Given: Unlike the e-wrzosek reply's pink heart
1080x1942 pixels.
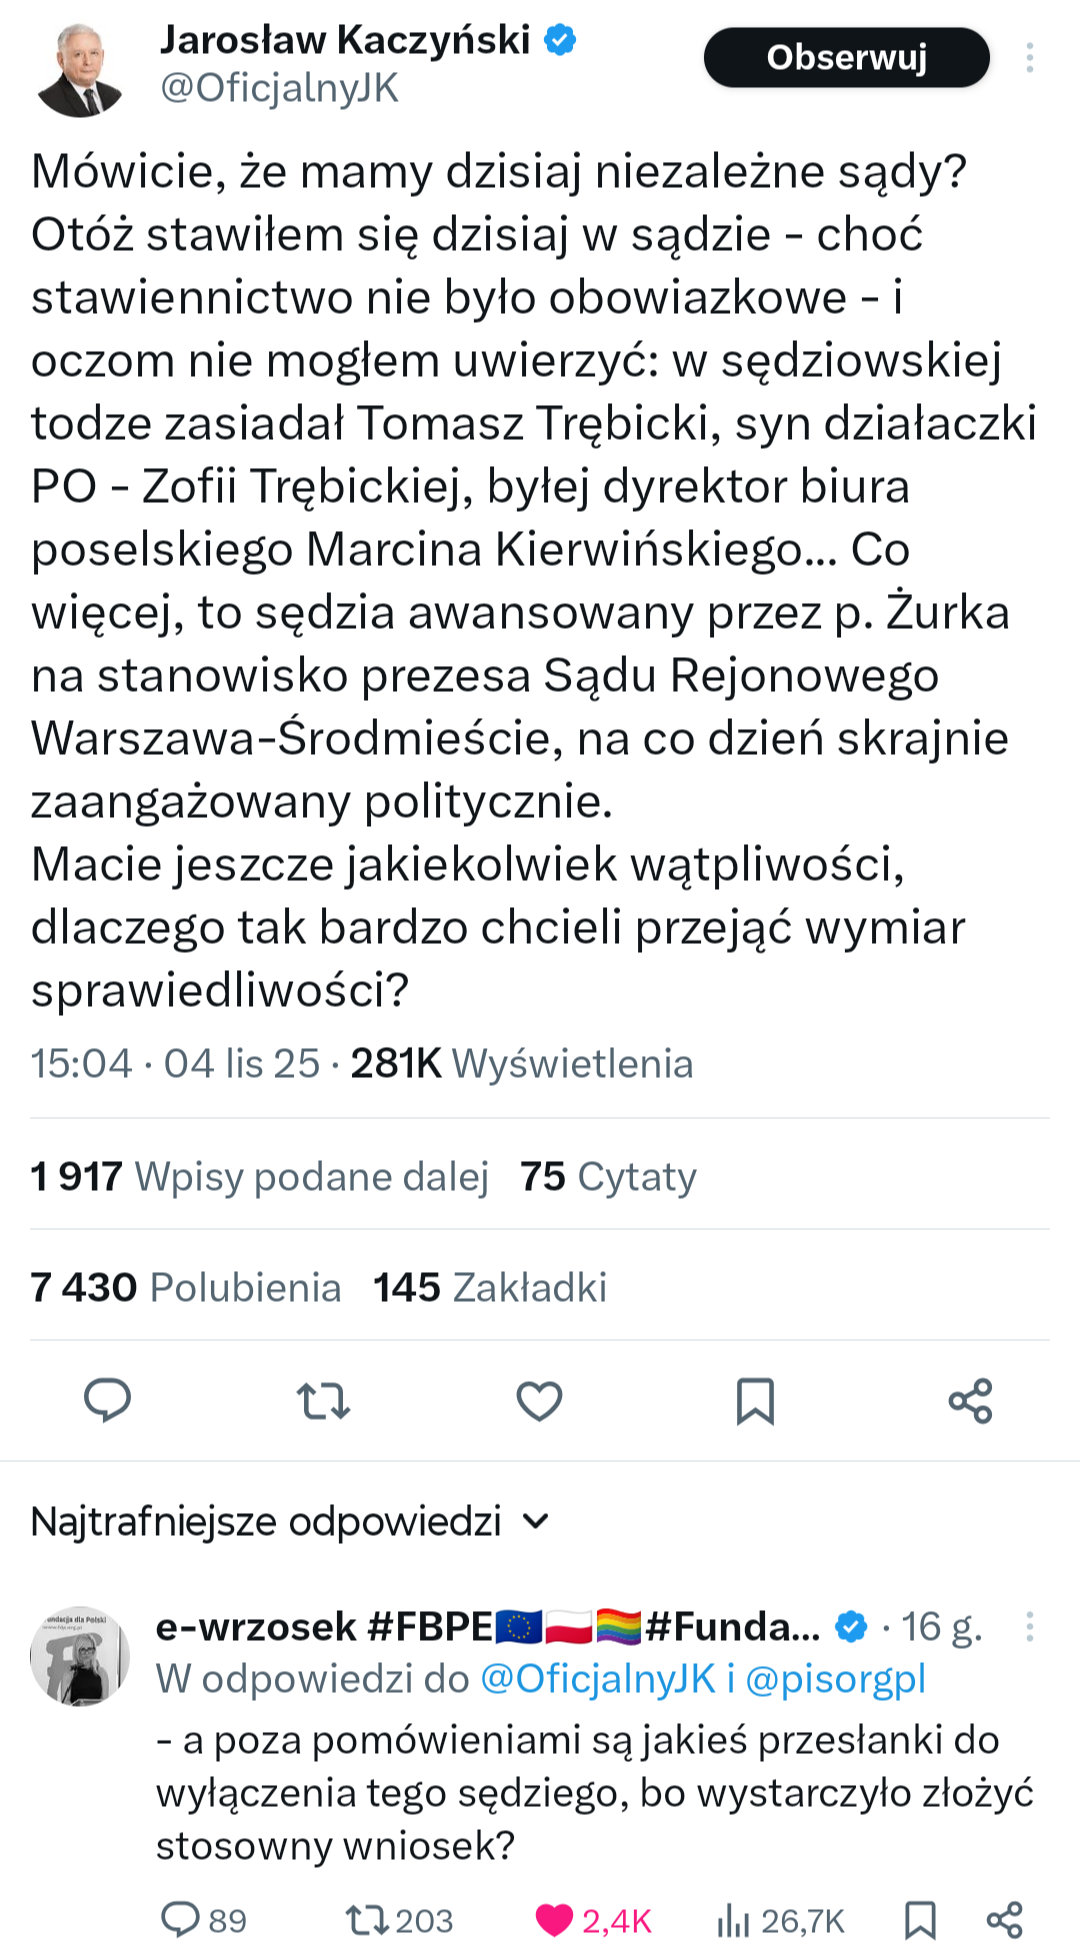Looking at the screenshot, I should click(555, 1920).
